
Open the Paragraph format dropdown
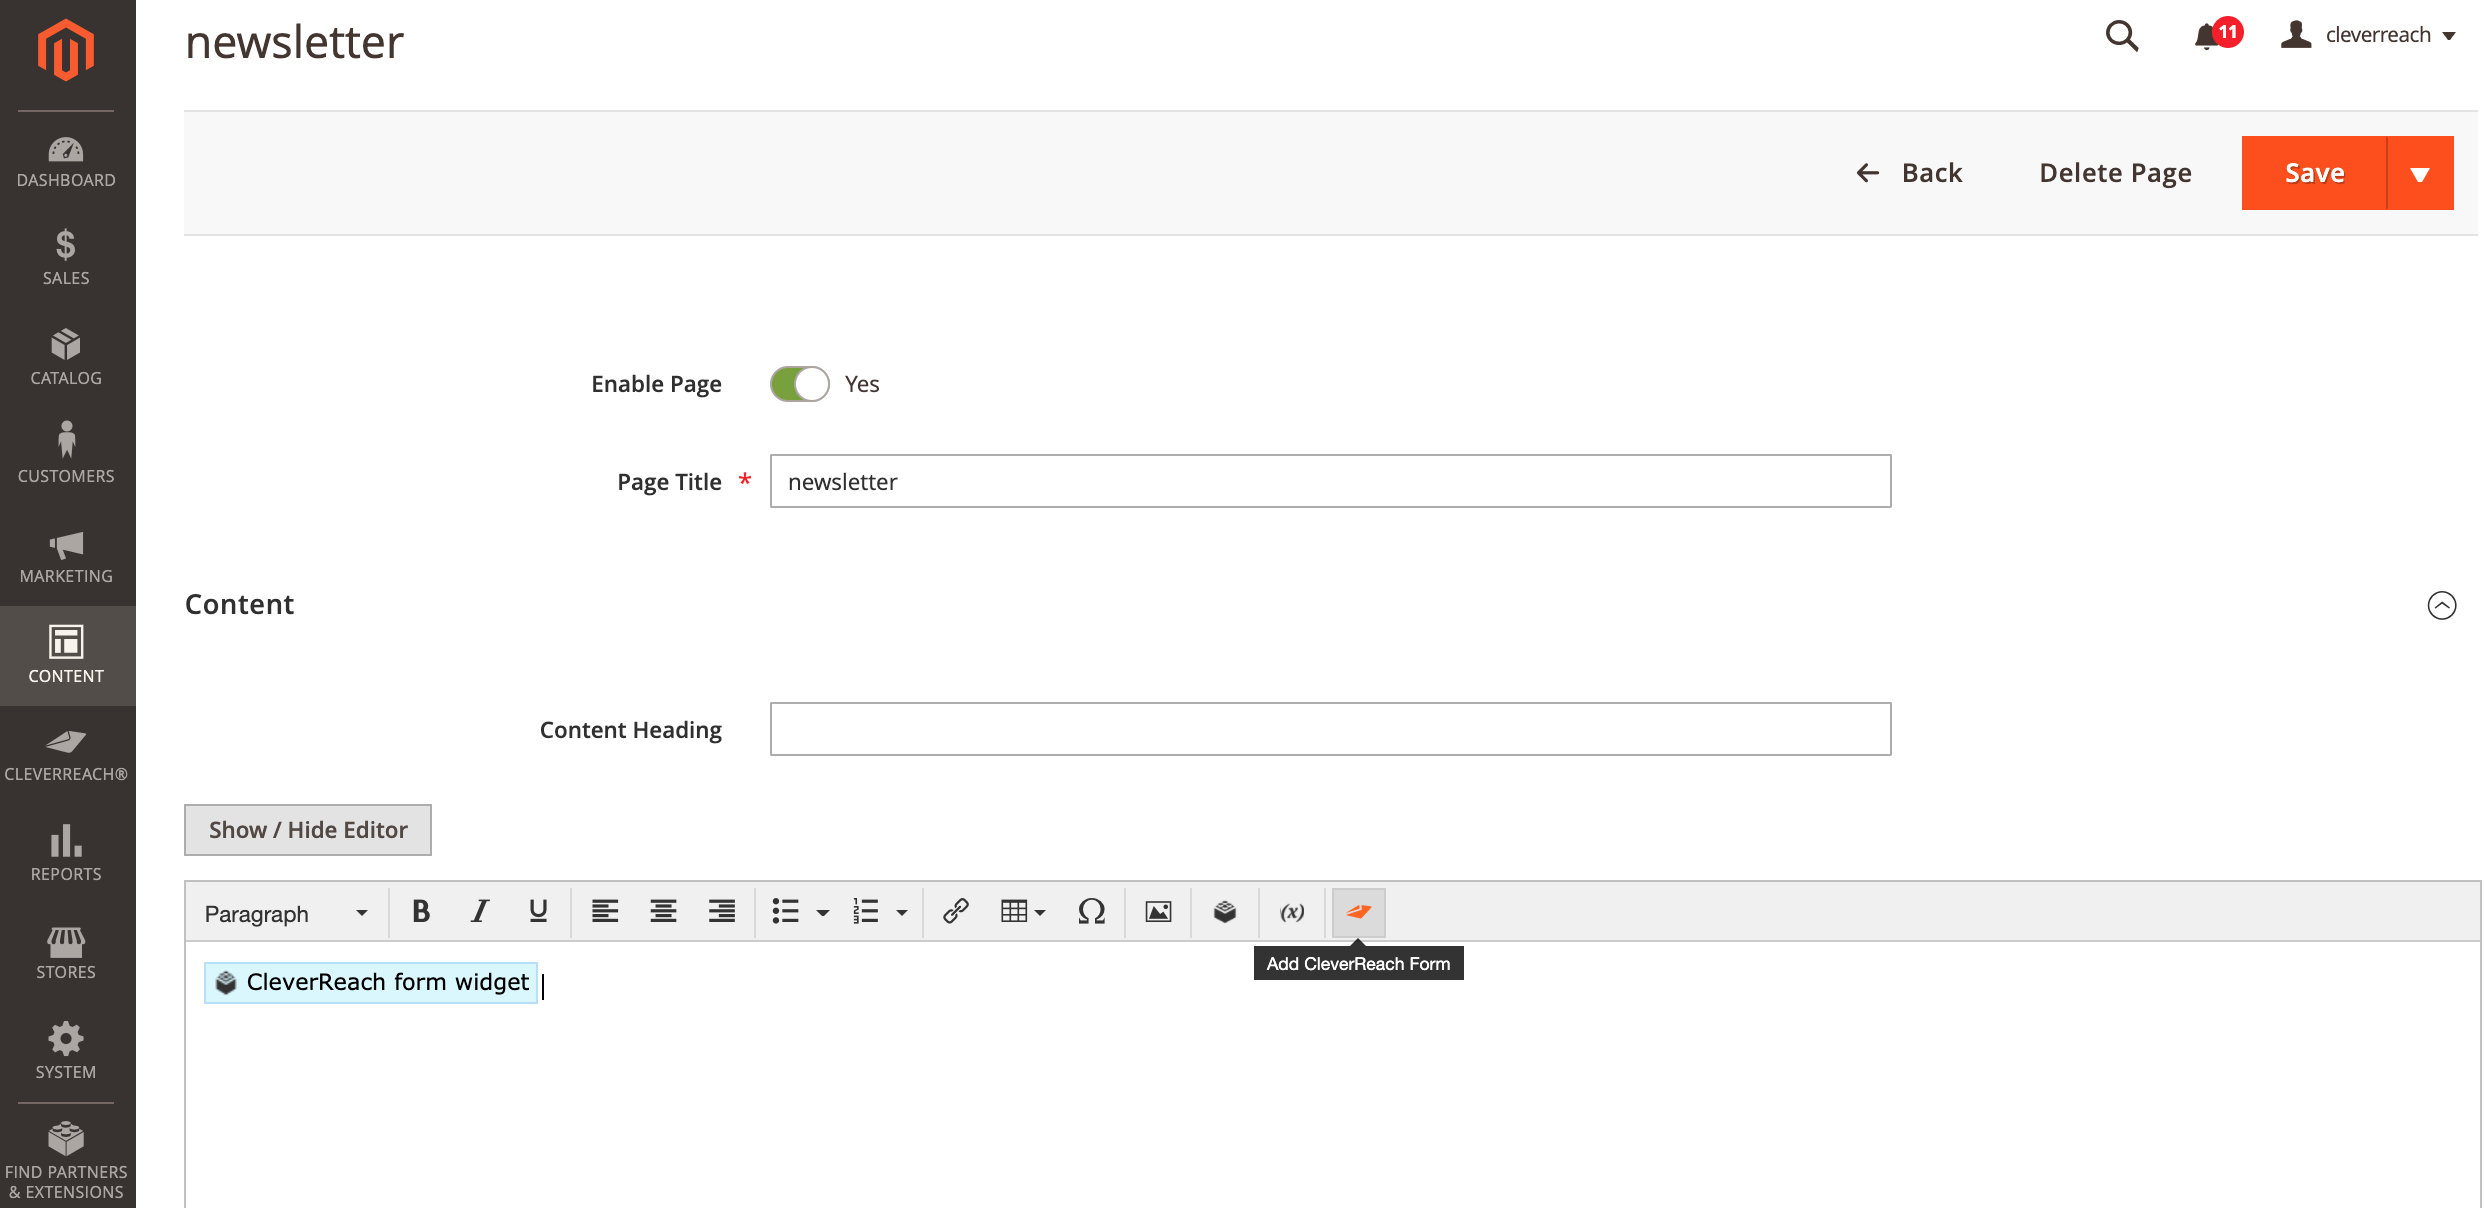click(286, 914)
